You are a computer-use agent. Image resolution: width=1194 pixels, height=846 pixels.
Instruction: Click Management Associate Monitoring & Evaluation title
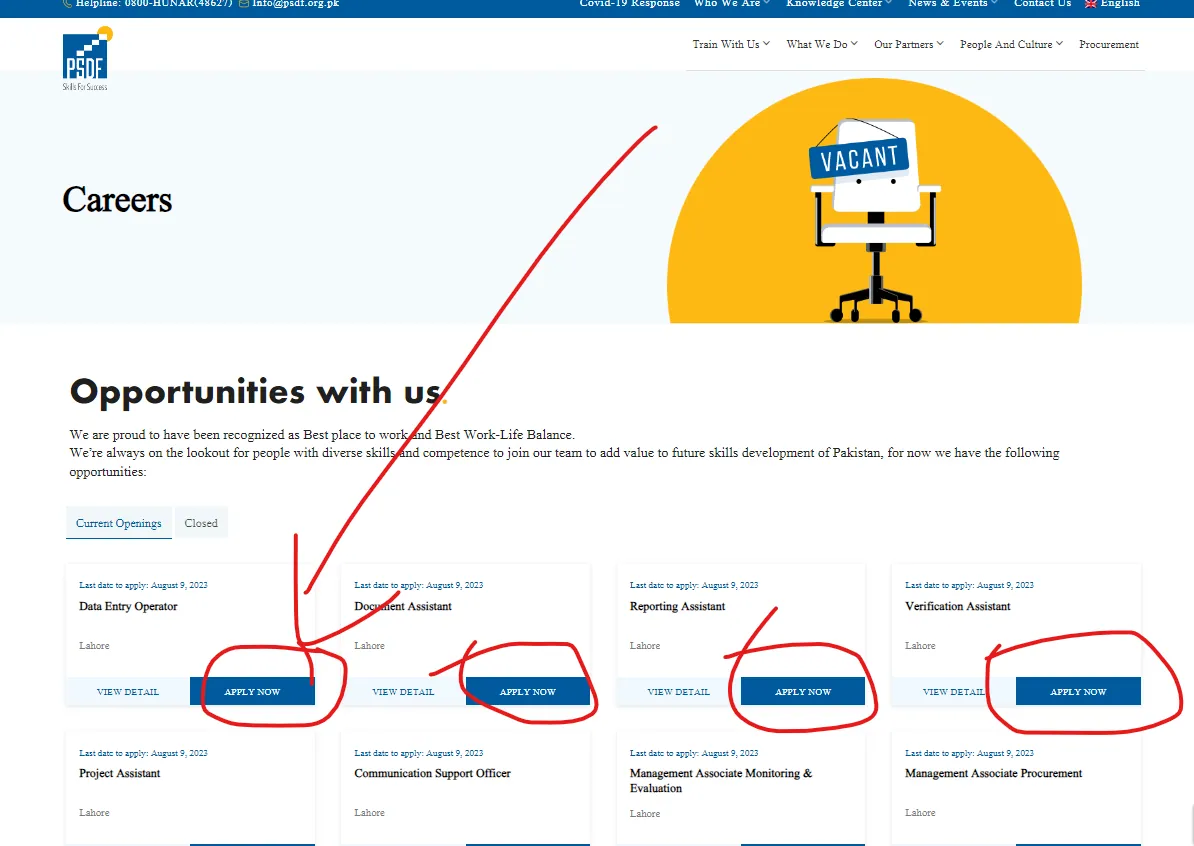tap(721, 781)
